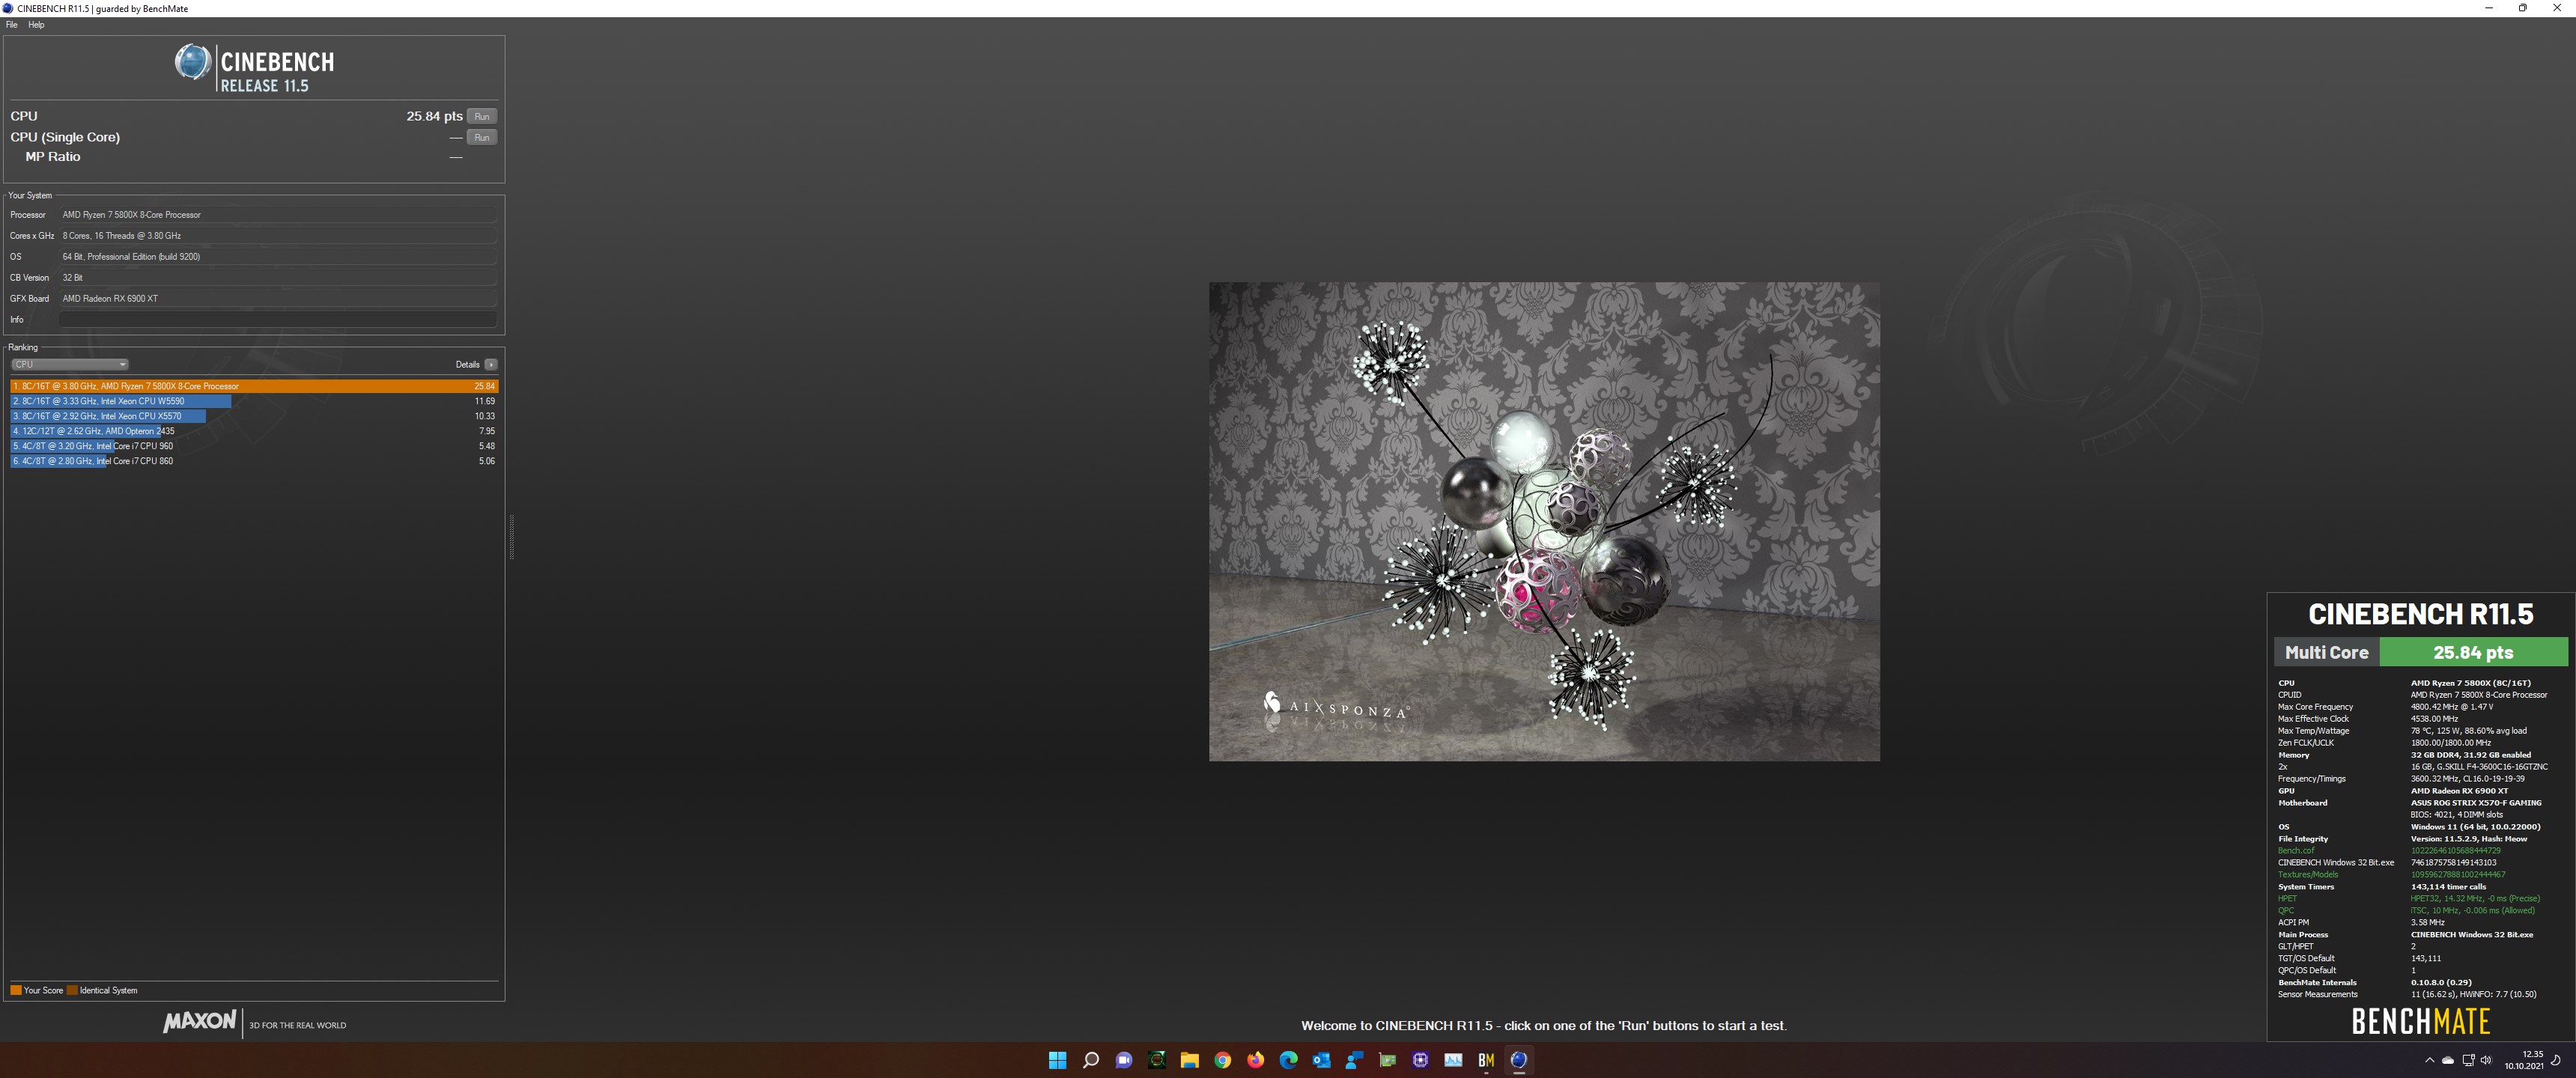The width and height of the screenshot is (2576, 1078).
Task: Click the OneDrive cloud tray icon
Action: 2448,1060
